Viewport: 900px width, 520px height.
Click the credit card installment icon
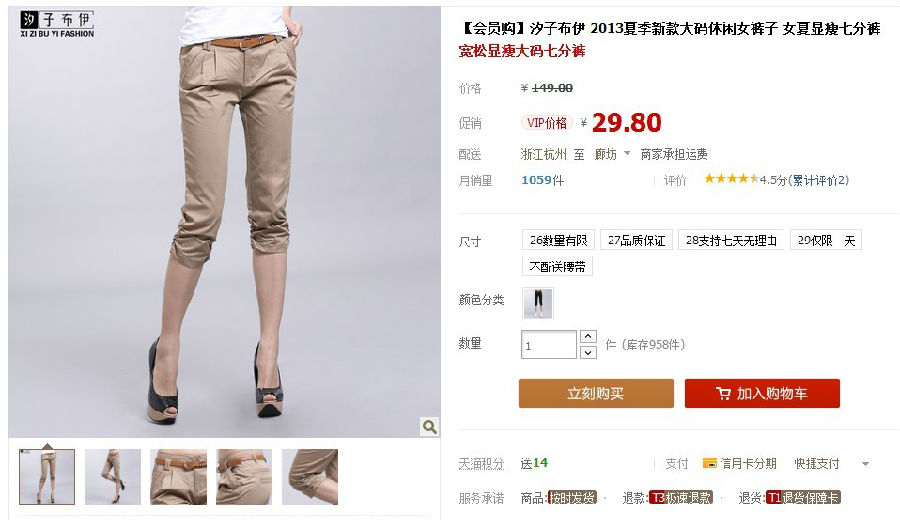click(710, 463)
